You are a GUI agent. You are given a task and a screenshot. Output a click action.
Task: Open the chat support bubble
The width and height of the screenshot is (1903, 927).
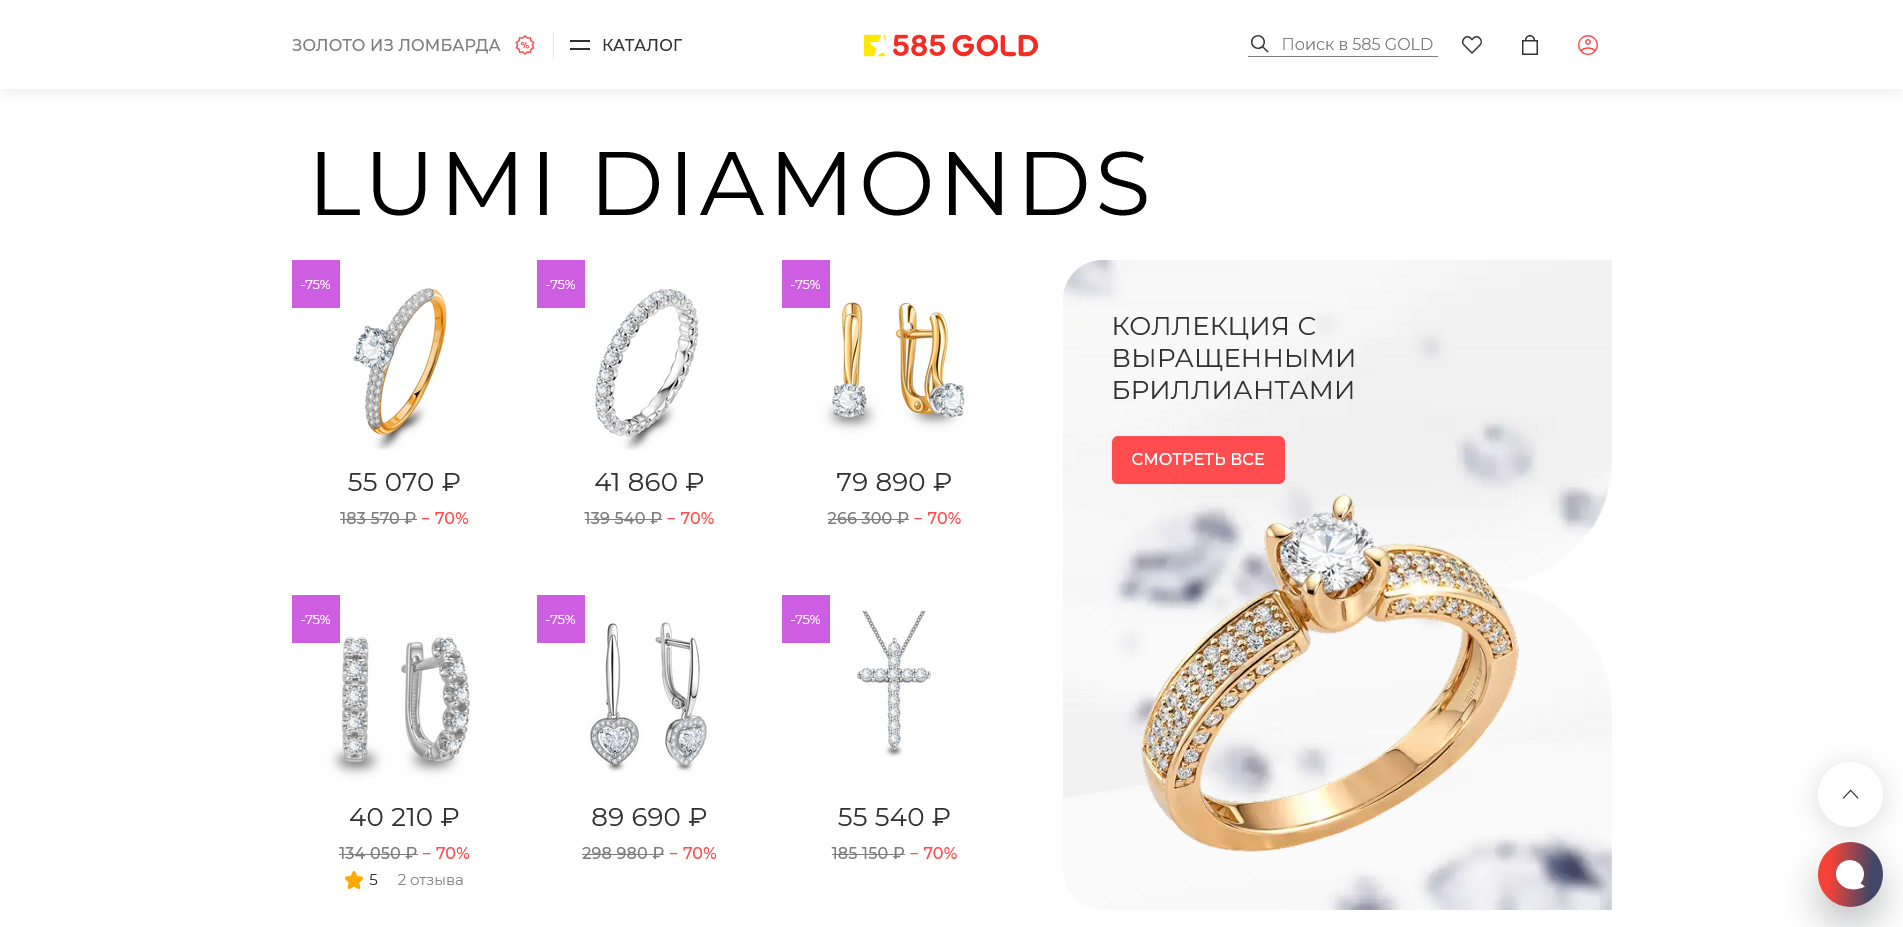tap(1850, 875)
